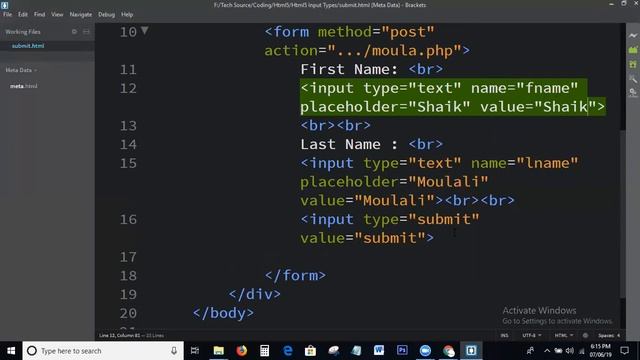Click the "Last Name :" text on line 14

[x=349, y=144]
